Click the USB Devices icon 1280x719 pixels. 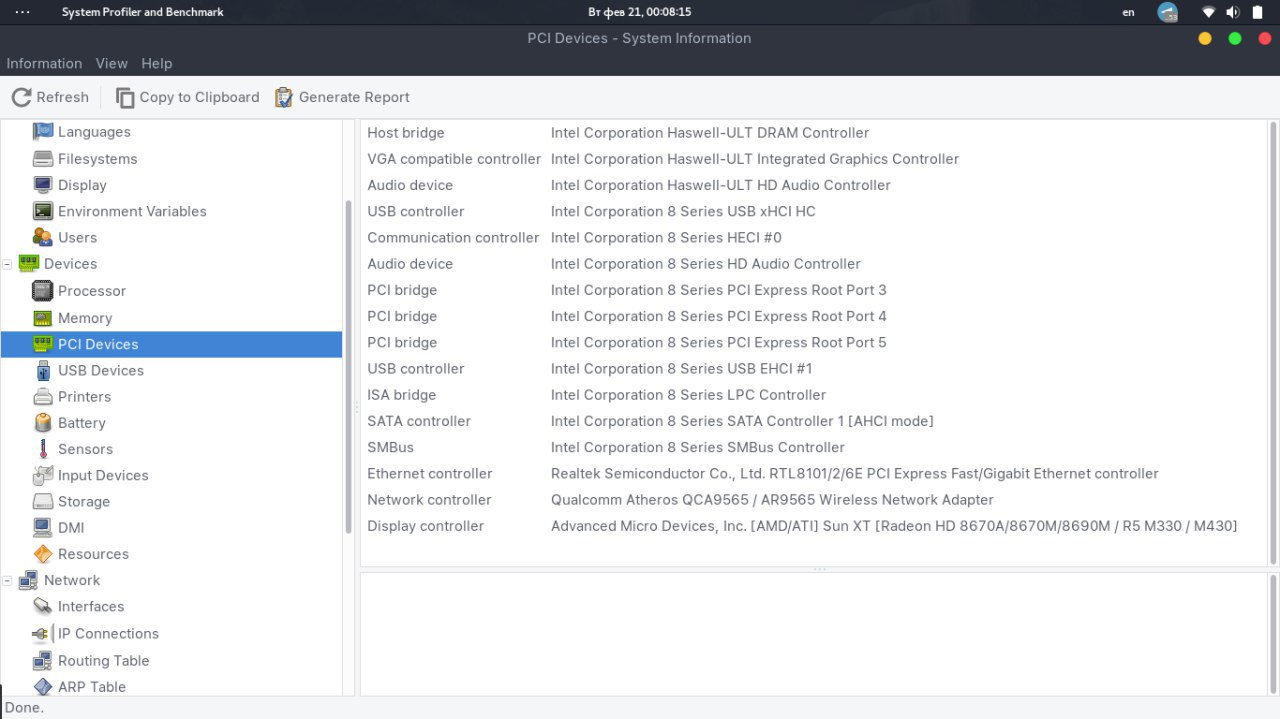pos(42,370)
